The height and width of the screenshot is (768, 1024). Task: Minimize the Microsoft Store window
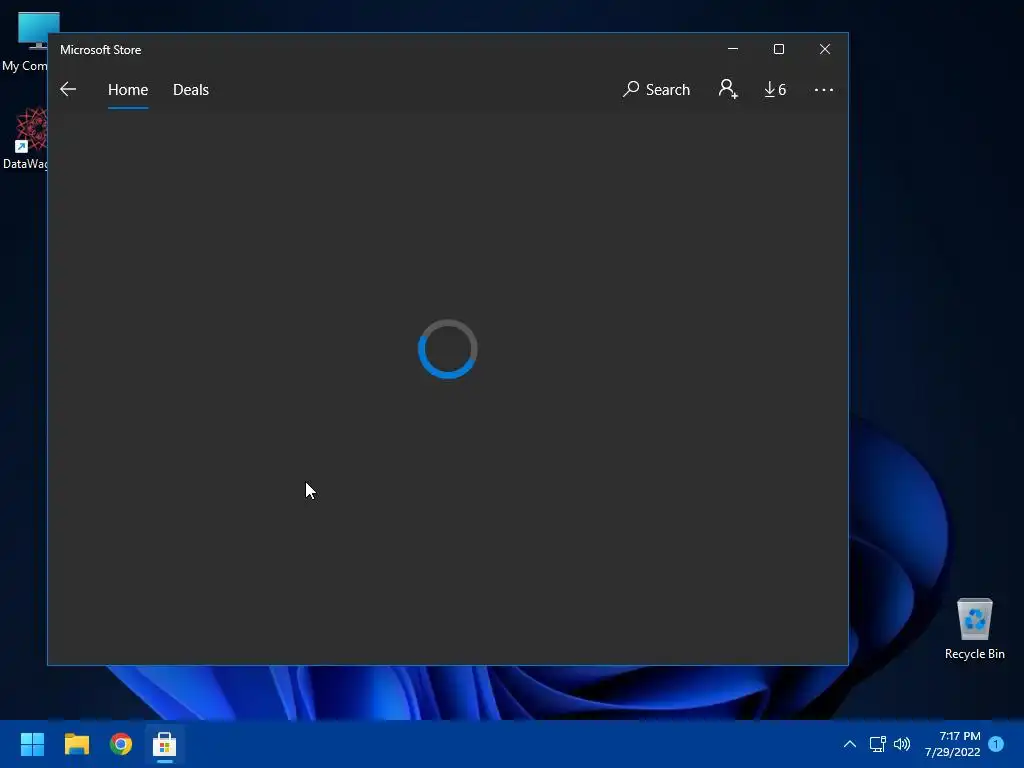[733, 49]
